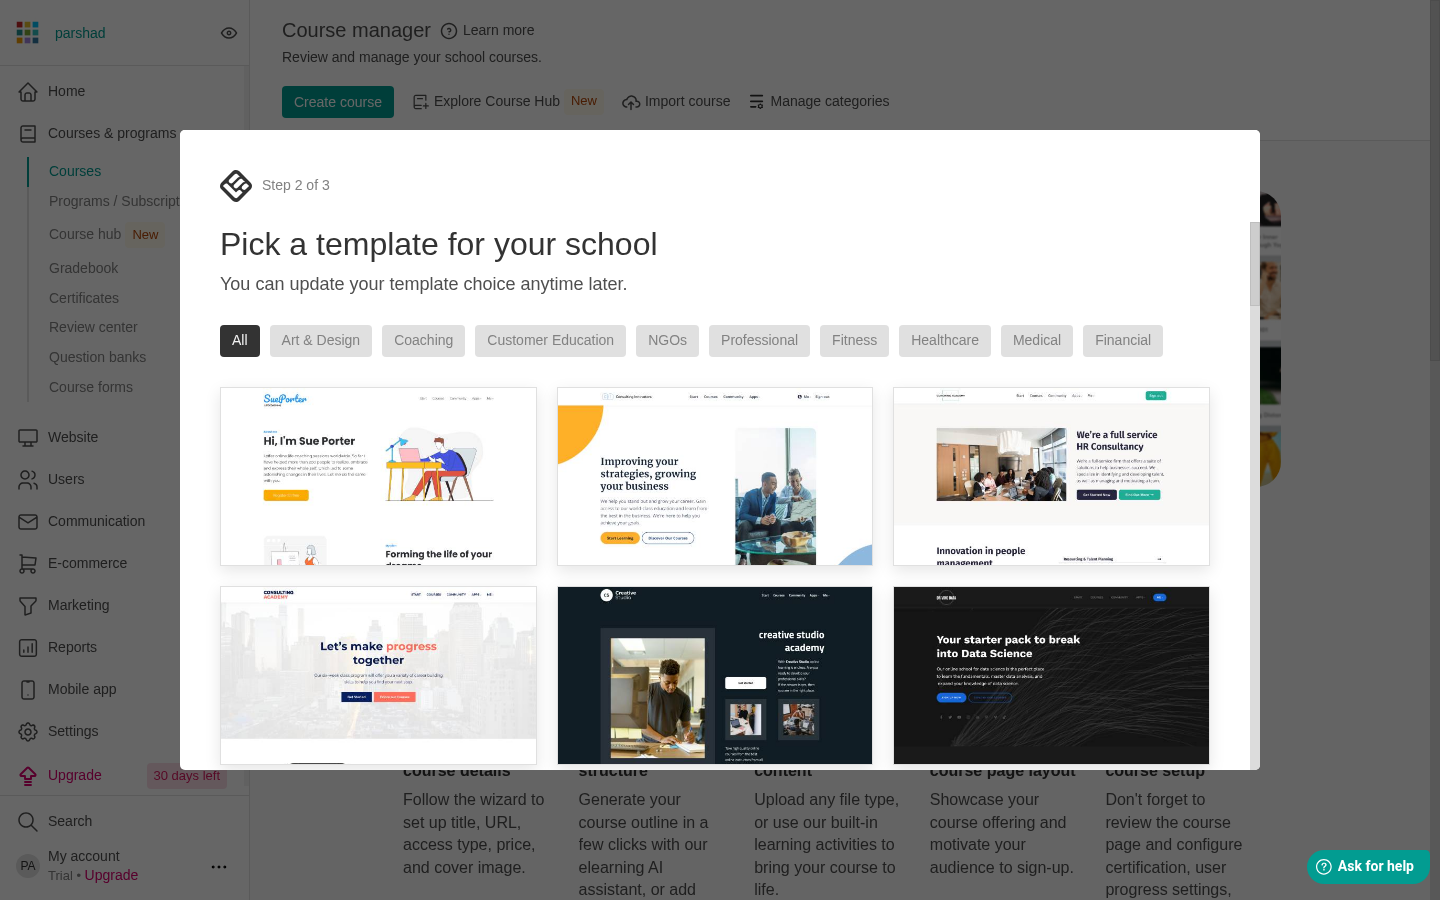The image size is (1440, 900).
Task: Choose the Data Science starter pack template
Action: point(1051,675)
